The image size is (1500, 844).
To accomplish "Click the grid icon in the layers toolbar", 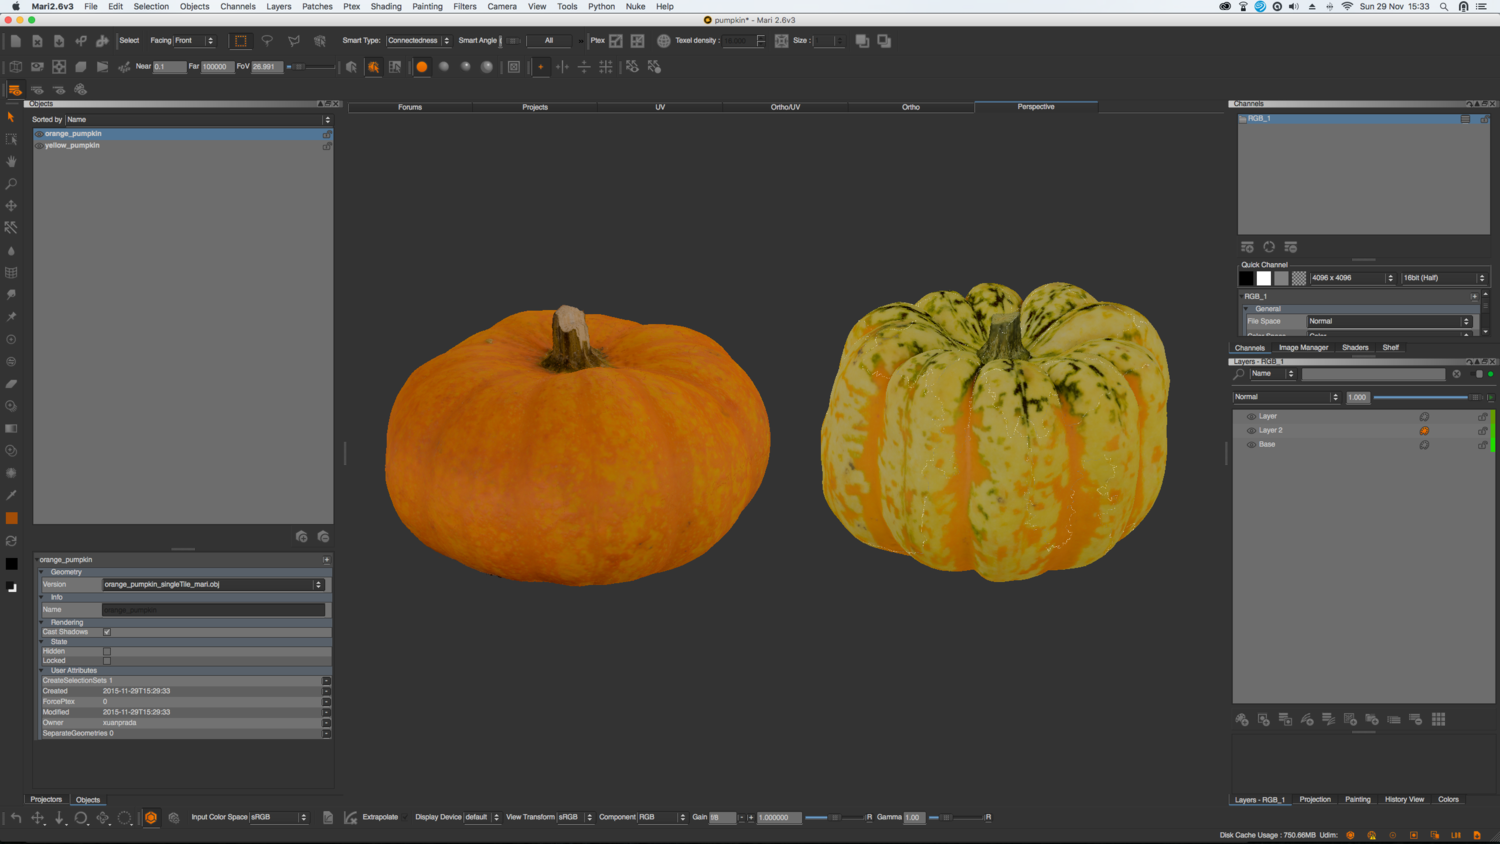I will [x=1438, y=719].
